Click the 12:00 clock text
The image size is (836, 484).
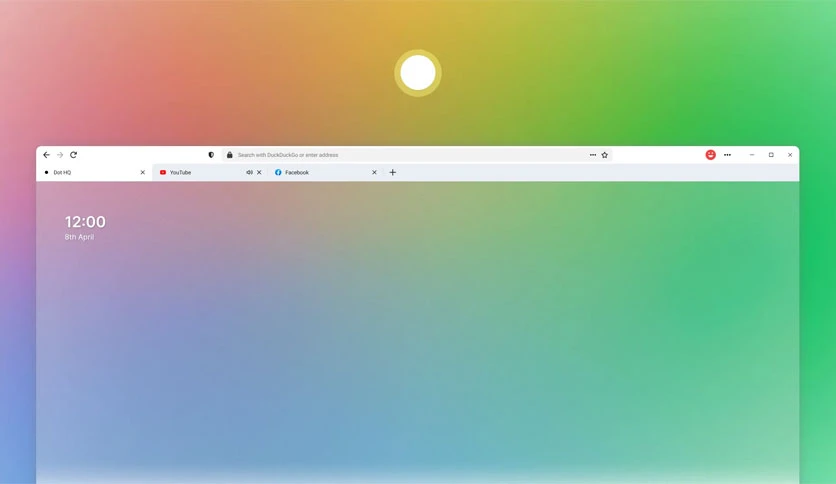[x=85, y=222]
